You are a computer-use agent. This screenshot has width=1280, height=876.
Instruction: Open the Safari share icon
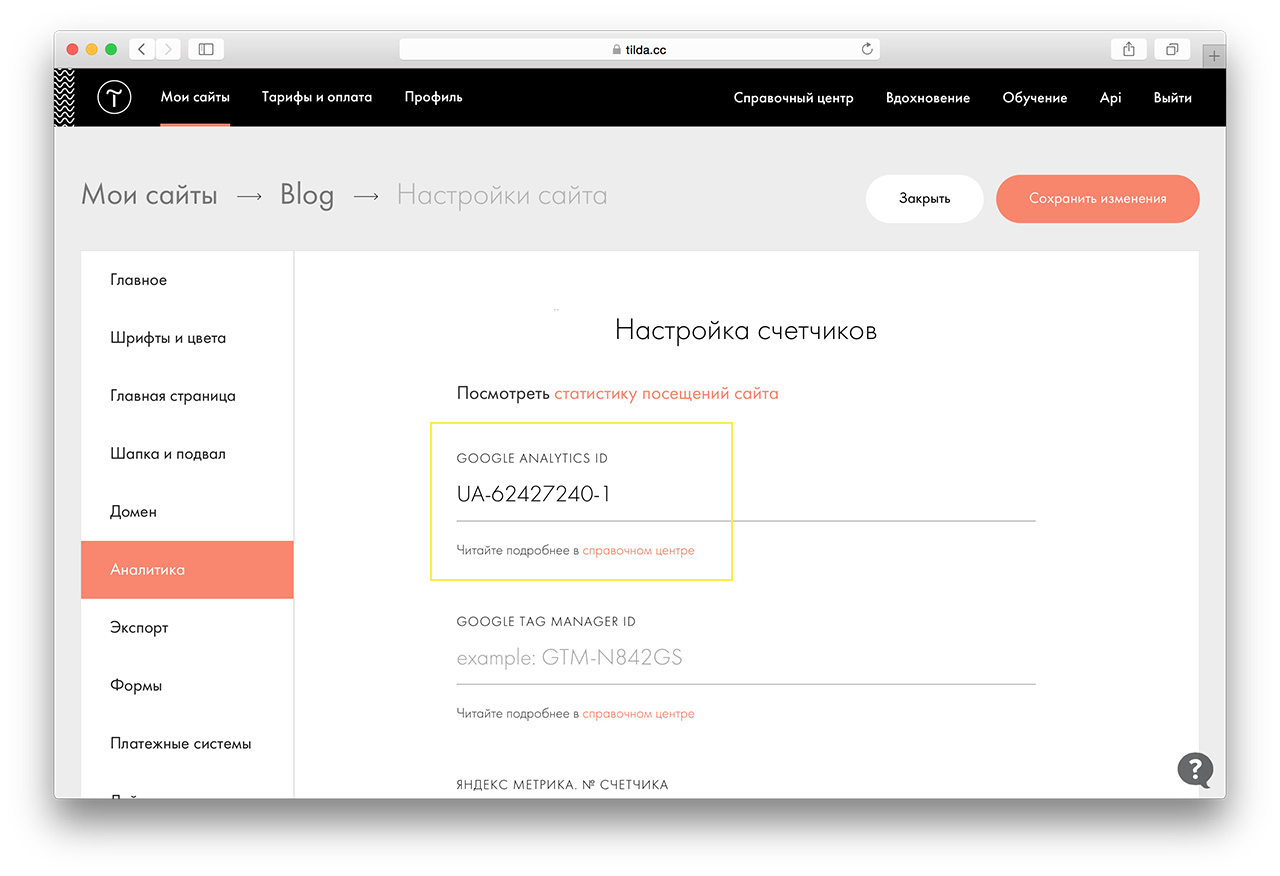click(1129, 49)
